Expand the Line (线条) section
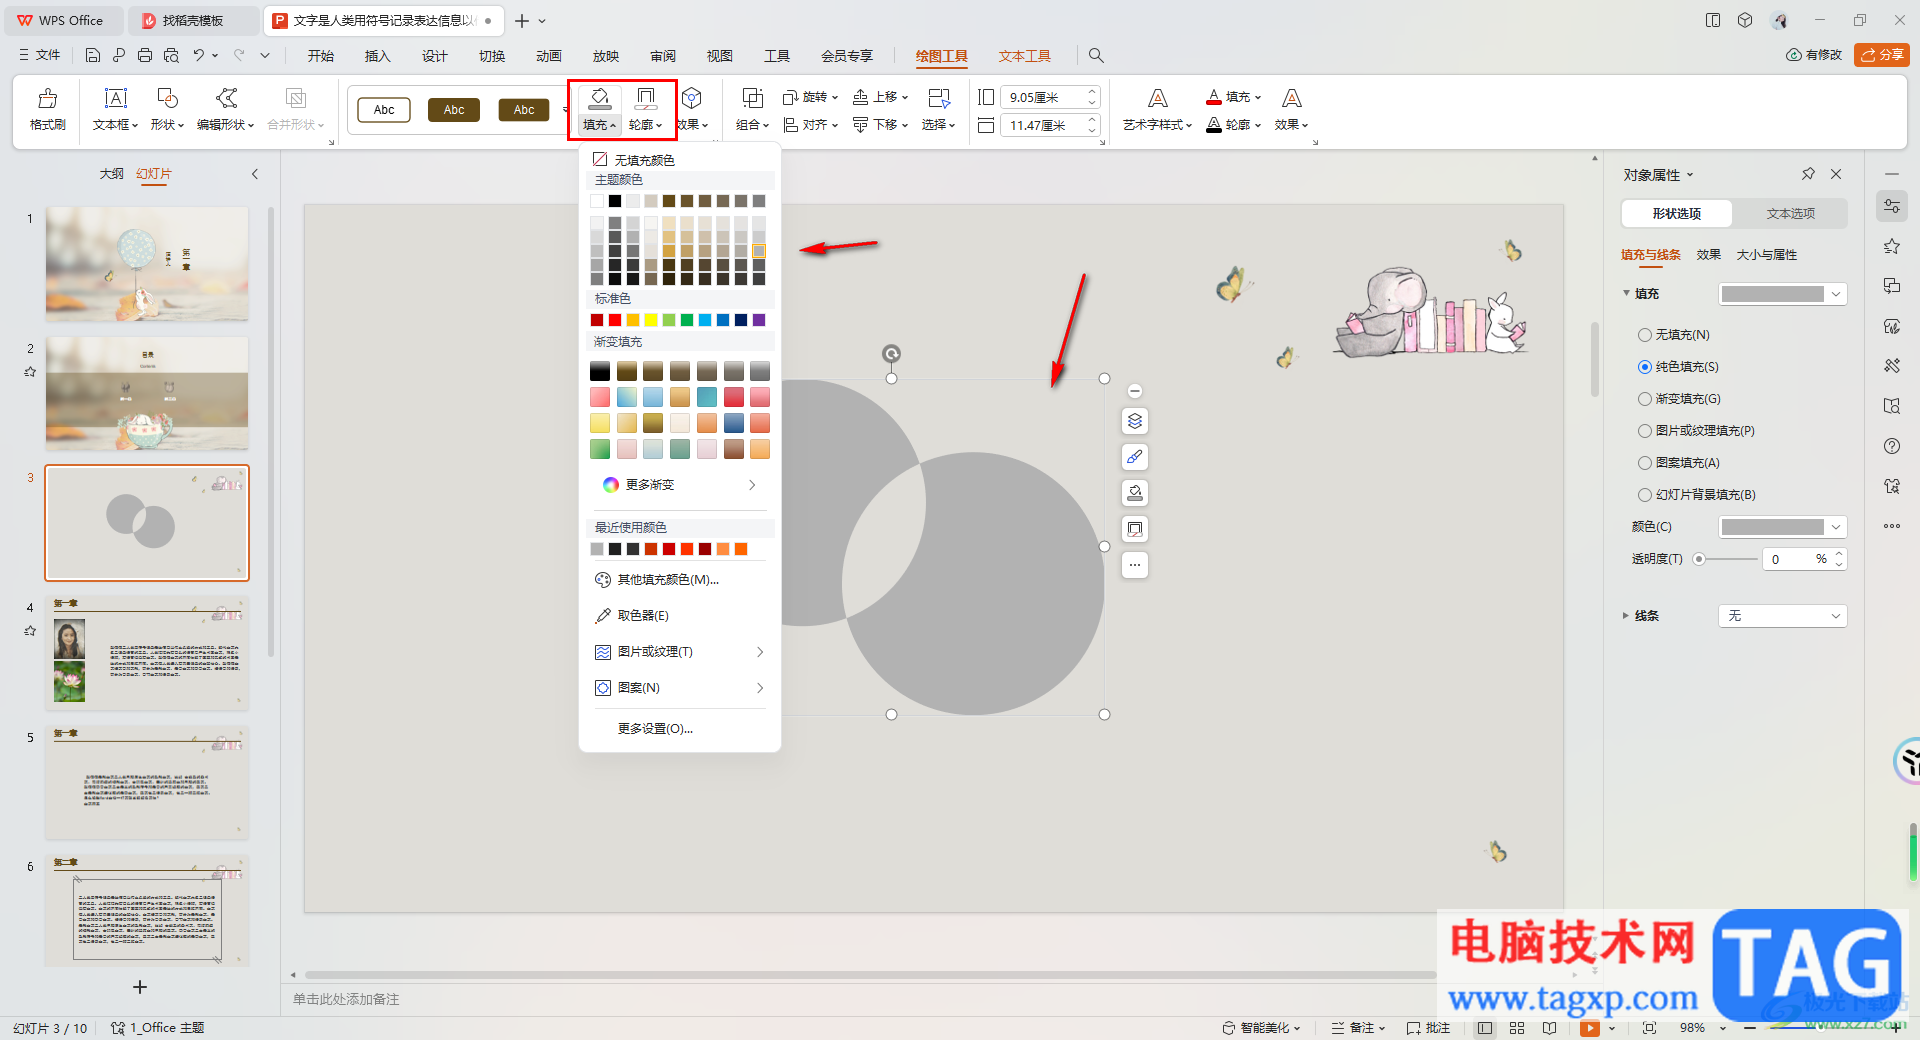This screenshot has width=1920, height=1040. (x=1625, y=616)
